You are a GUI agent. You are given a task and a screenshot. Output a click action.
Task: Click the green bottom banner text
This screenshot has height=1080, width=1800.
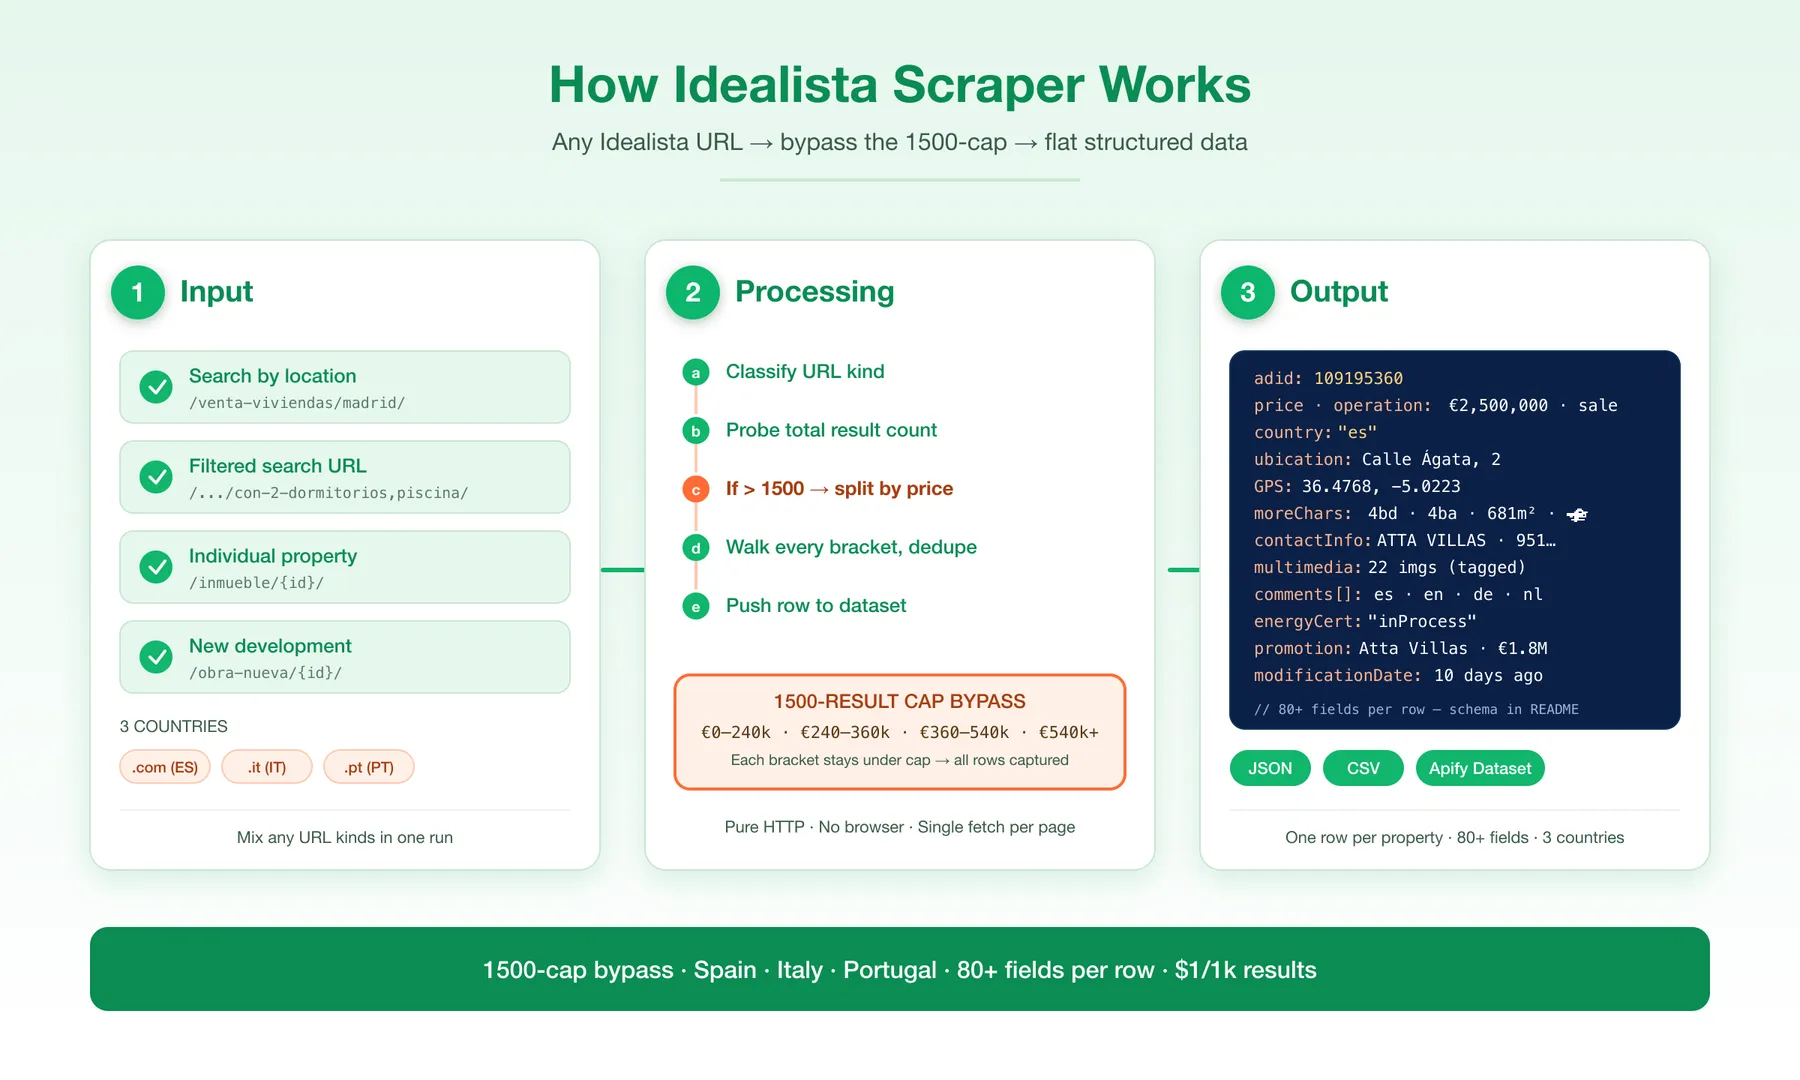[x=900, y=970]
